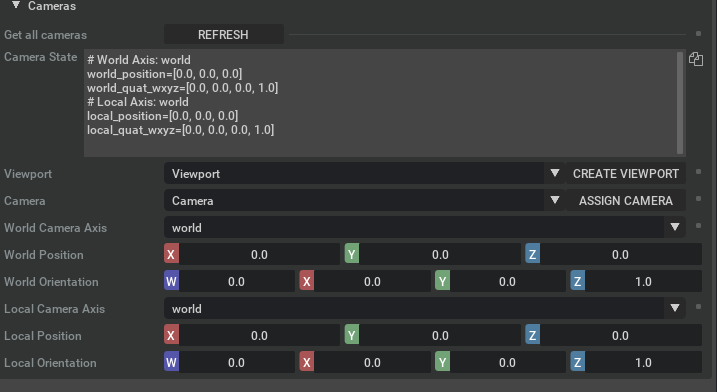Click the Local Orientation X red label
This screenshot has height=392, width=717.
[307, 362]
